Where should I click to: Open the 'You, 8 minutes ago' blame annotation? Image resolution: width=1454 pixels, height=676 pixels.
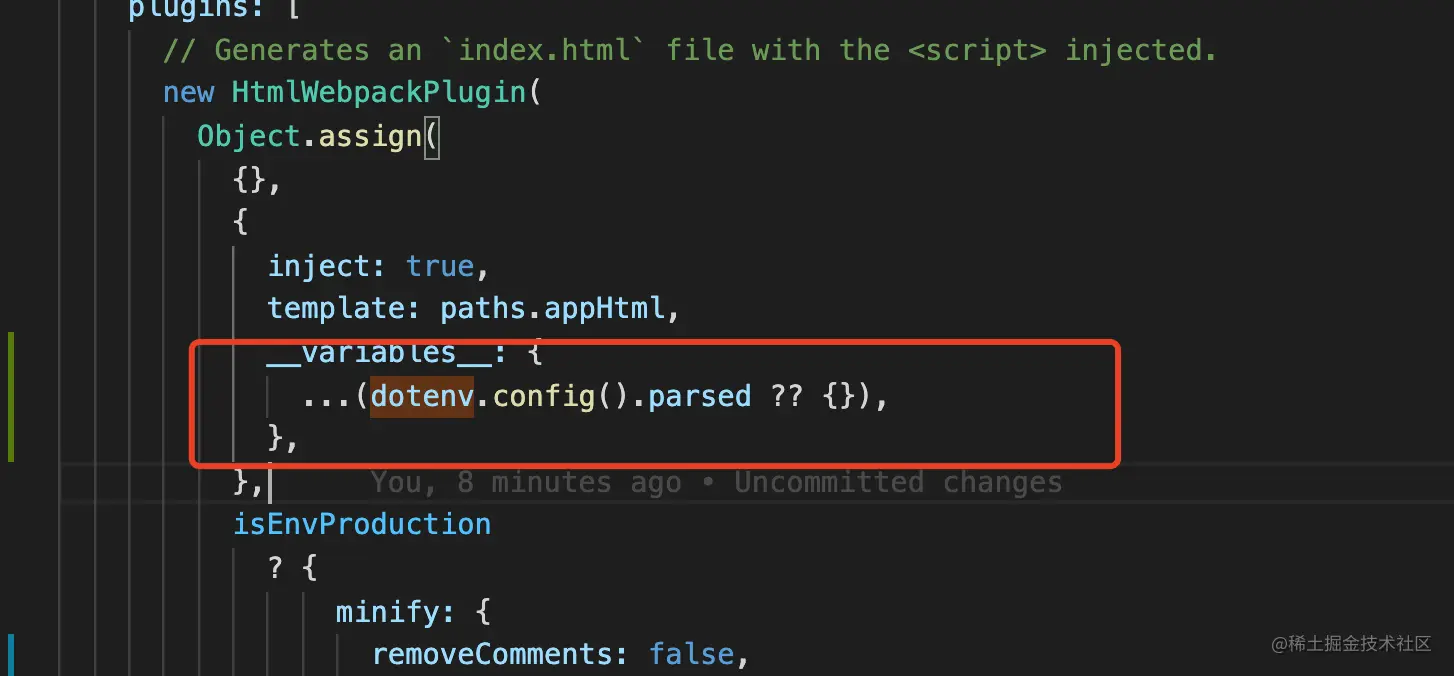click(715, 482)
